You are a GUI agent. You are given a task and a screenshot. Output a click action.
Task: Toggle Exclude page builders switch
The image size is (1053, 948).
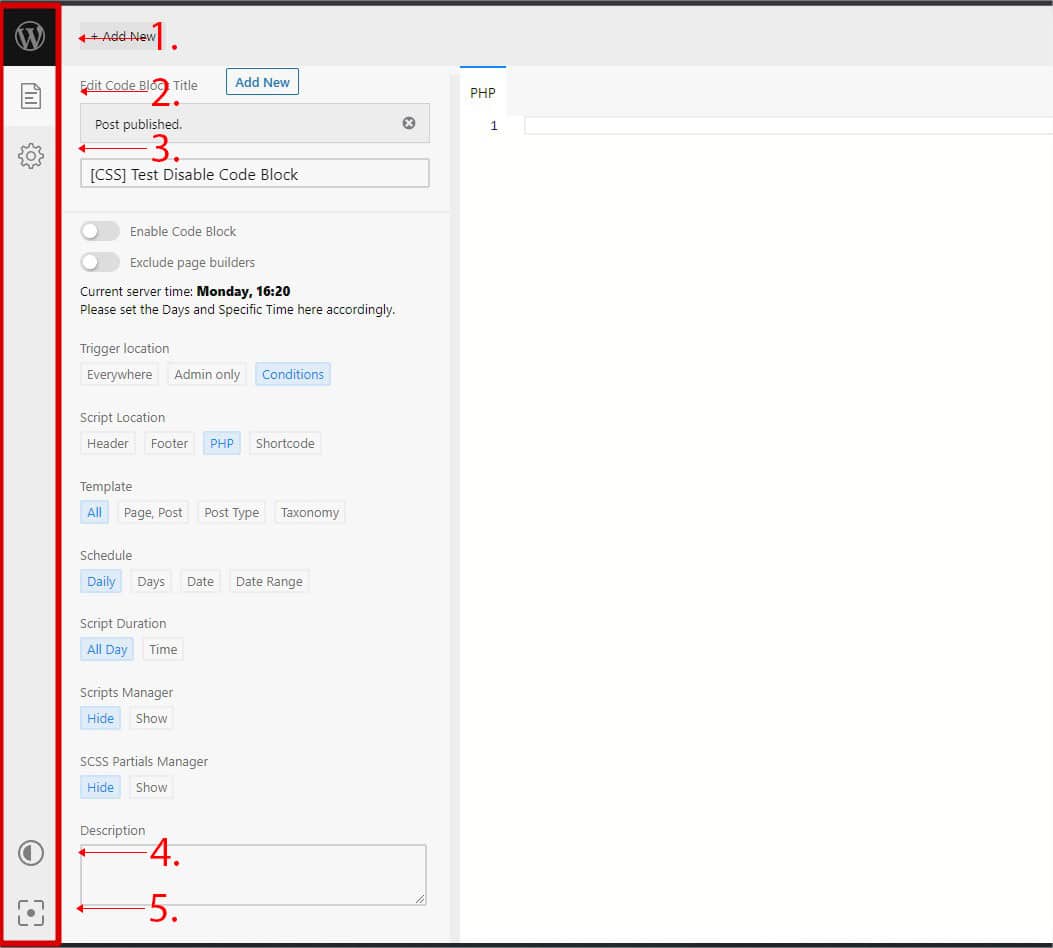pos(100,262)
